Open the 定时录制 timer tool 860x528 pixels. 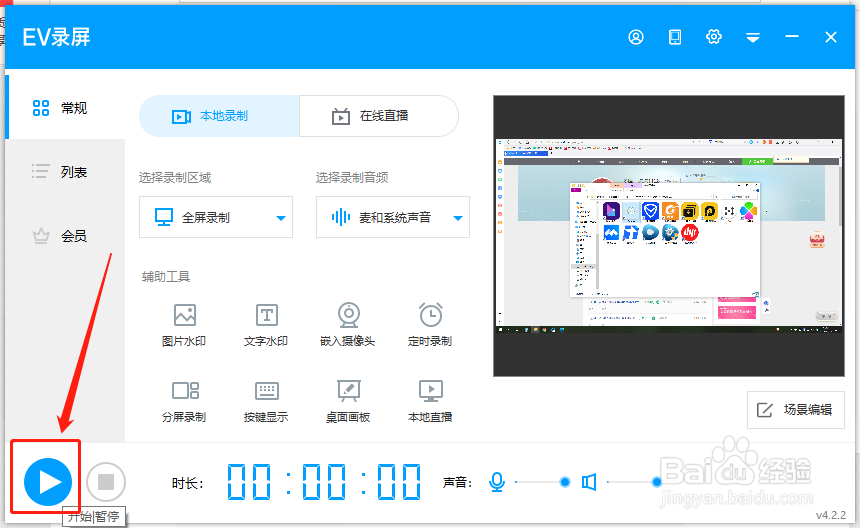pyautogui.click(x=430, y=325)
